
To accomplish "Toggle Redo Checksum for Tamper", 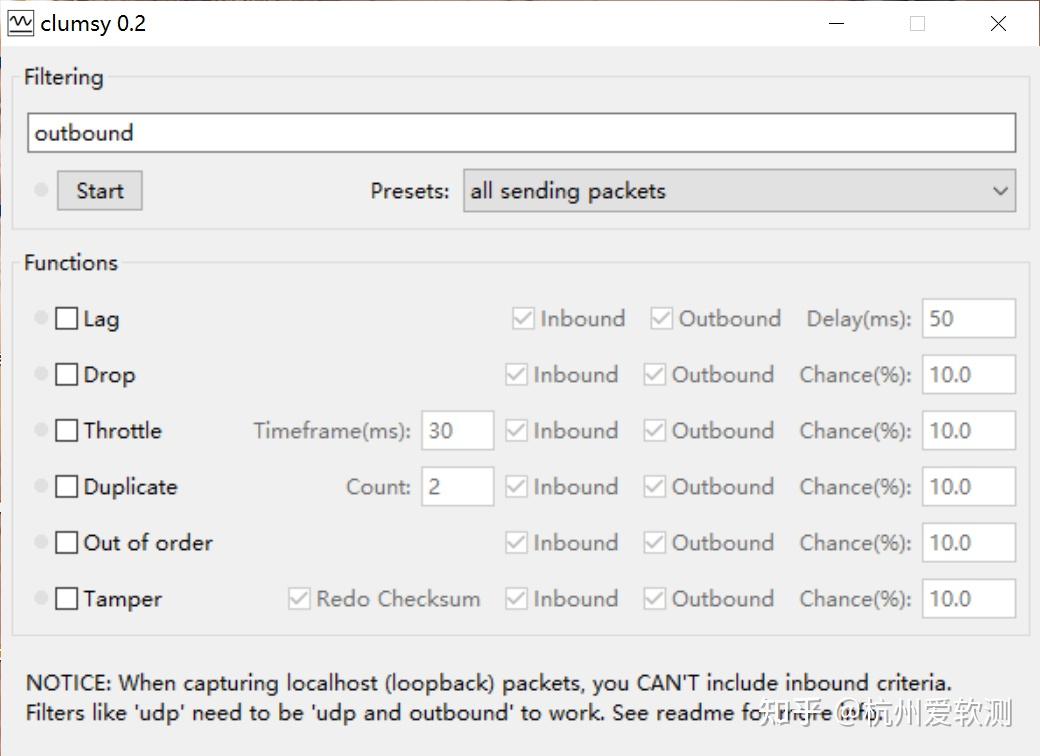I will 299,598.
